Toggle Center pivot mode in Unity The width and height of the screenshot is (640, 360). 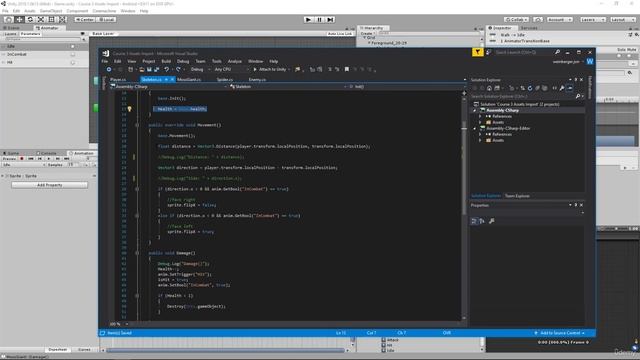[x=85, y=20]
